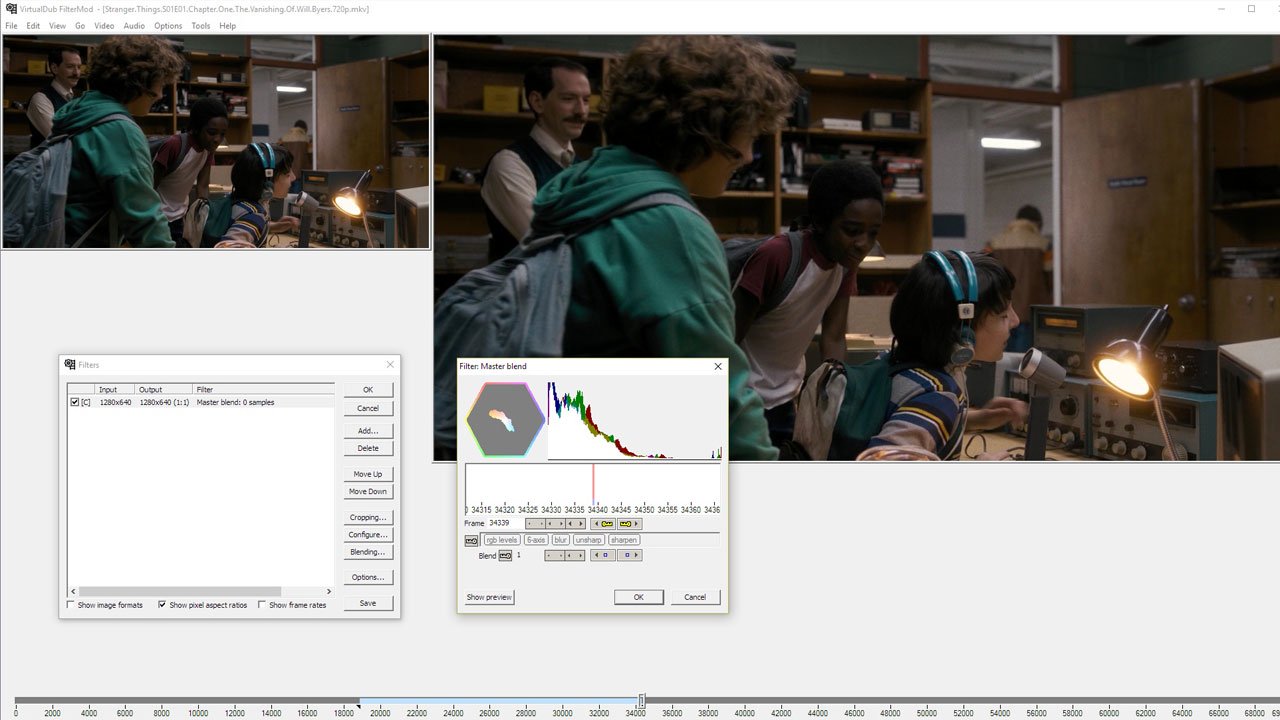Viewport: 1280px width, 720px height.
Task: Open the Video menu
Action: (x=104, y=26)
